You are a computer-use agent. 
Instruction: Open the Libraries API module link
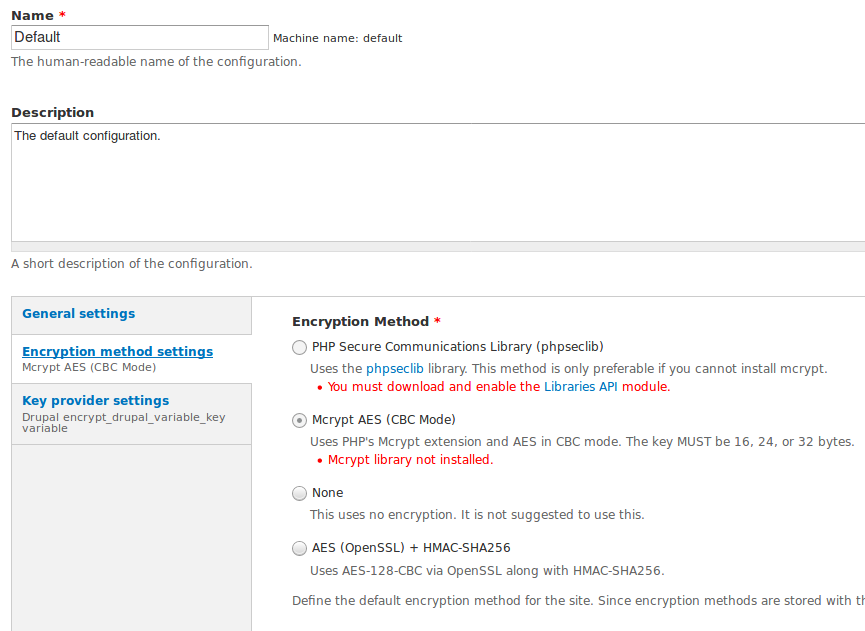coord(580,387)
